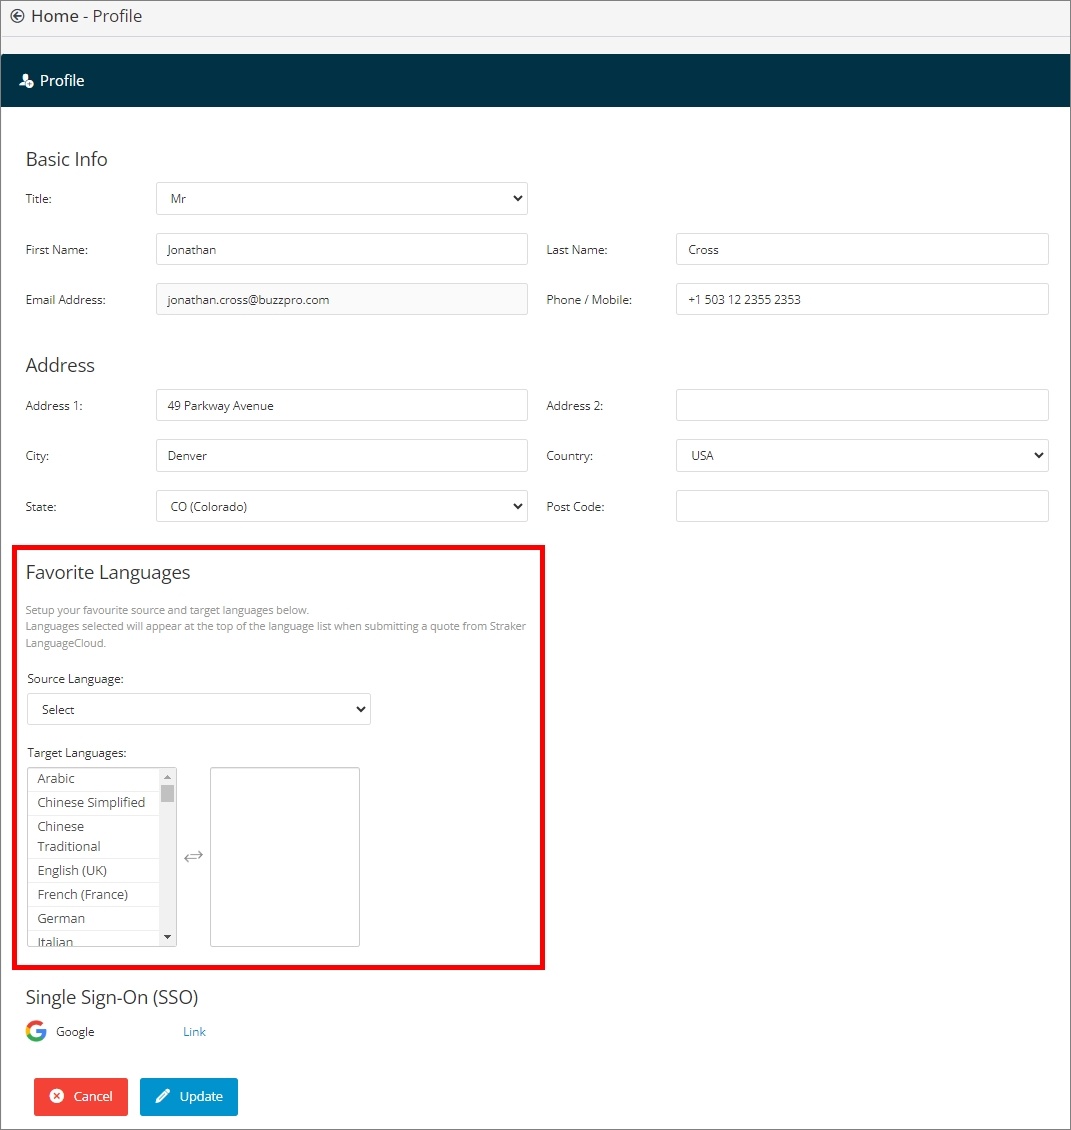The image size is (1071, 1130).
Task: Click the First Name field containing Jonathan
Action: coord(342,249)
